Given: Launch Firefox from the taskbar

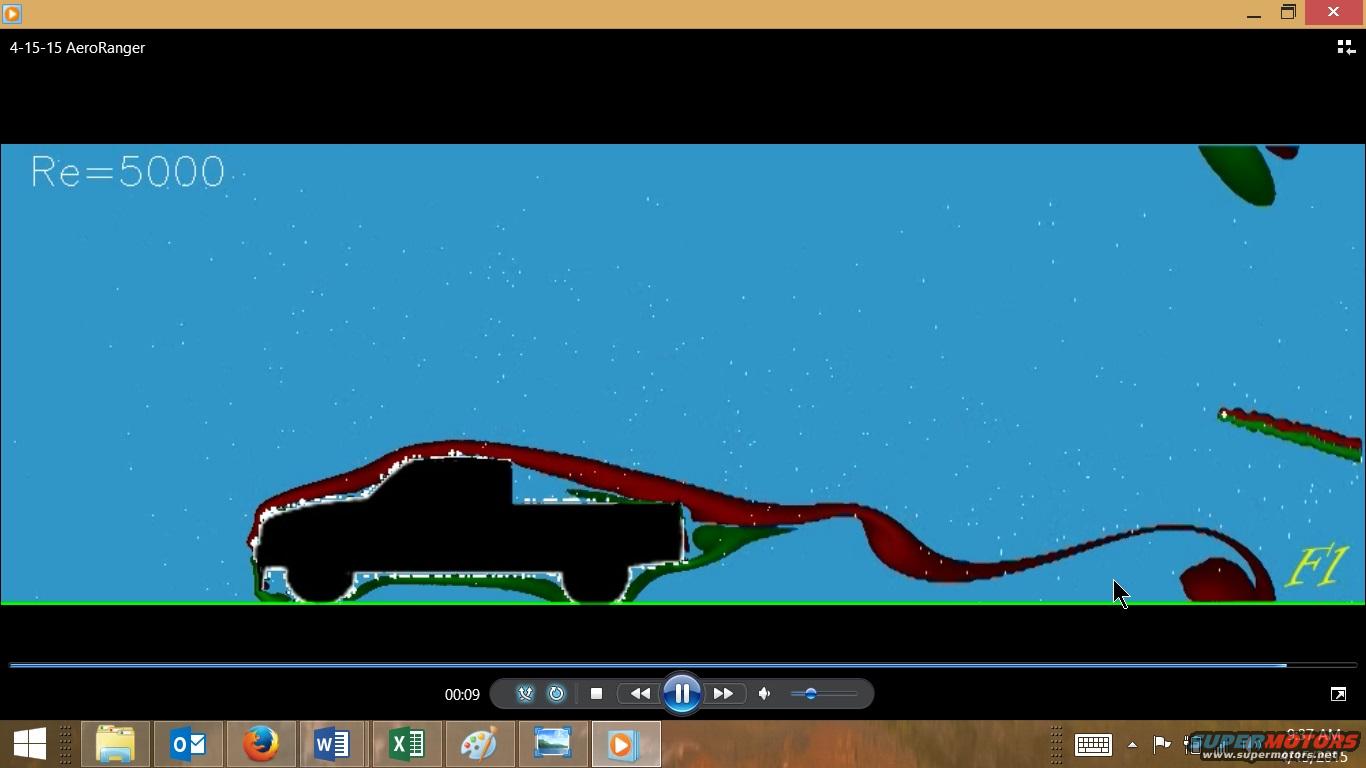Looking at the screenshot, I should (x=261, y=744).
